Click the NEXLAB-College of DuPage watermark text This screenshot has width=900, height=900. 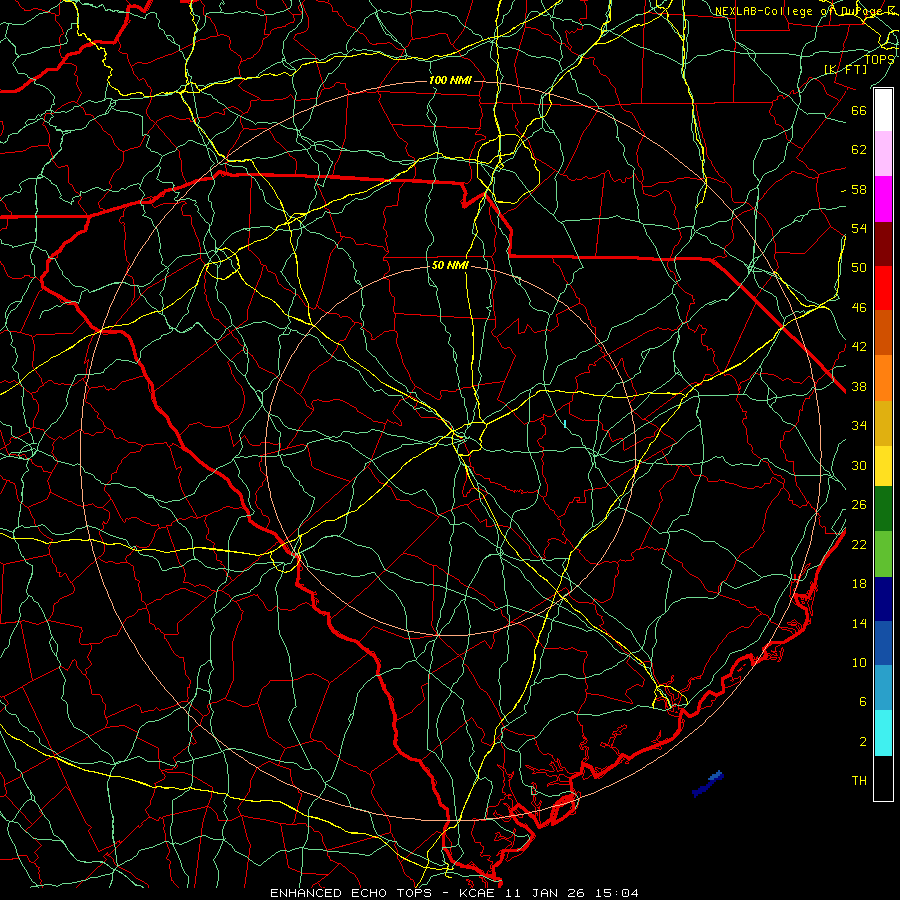[805, 11]
